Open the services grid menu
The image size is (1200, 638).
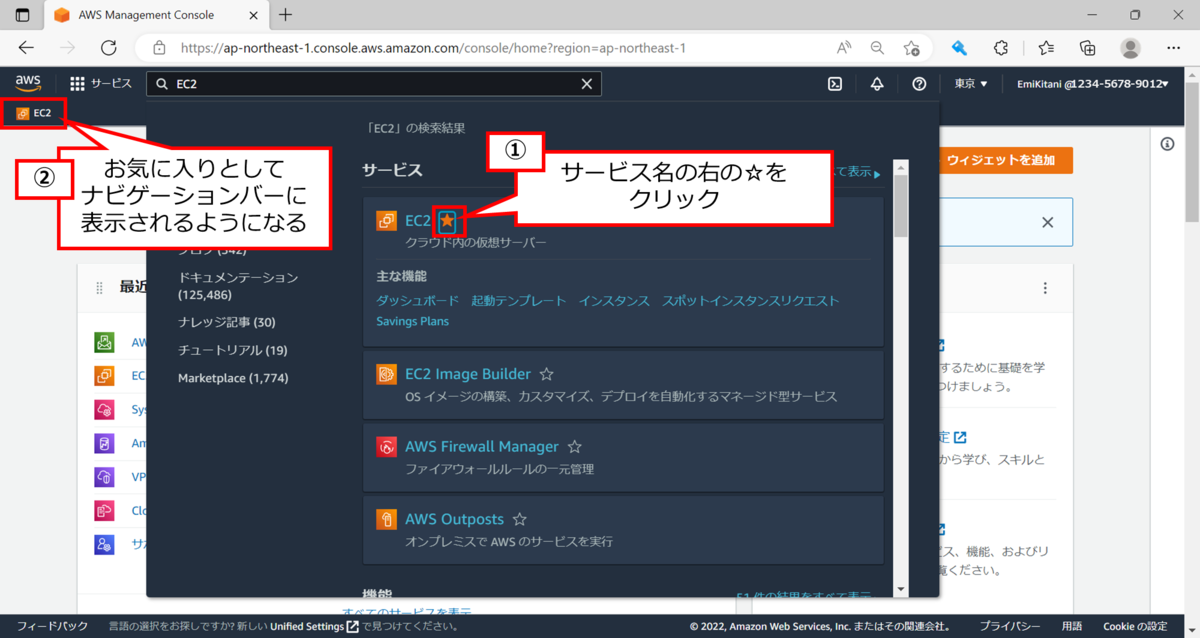(x=77, y=84)
